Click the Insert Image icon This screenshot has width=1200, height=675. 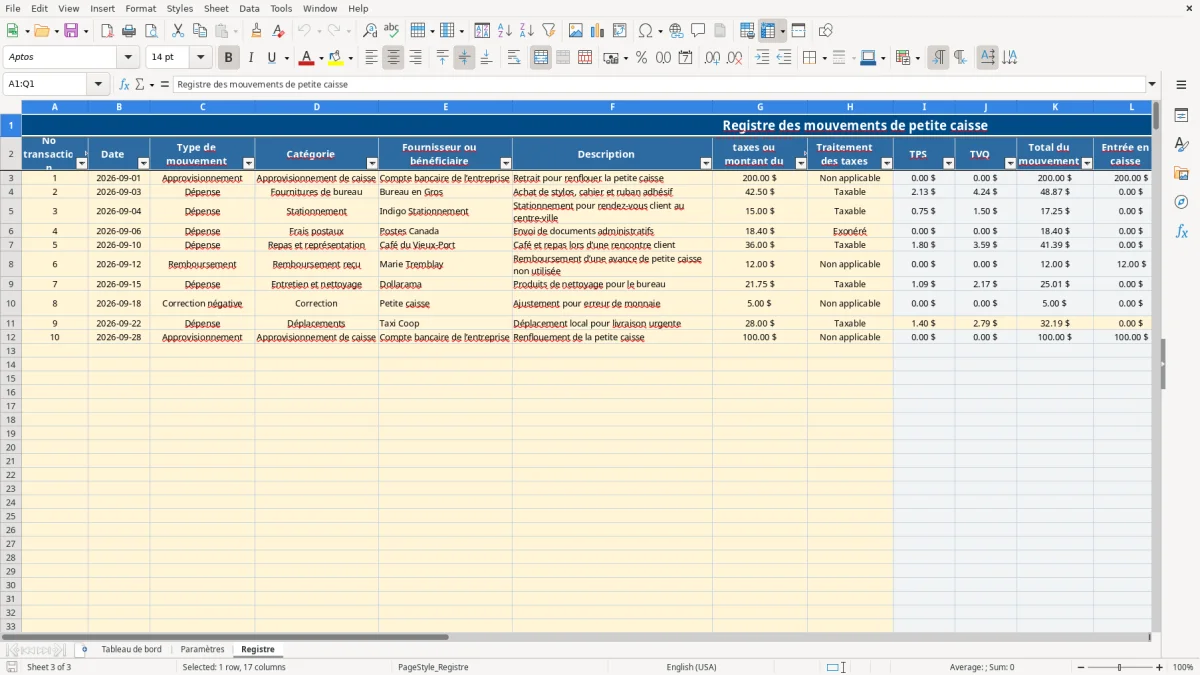coord(576,31)
